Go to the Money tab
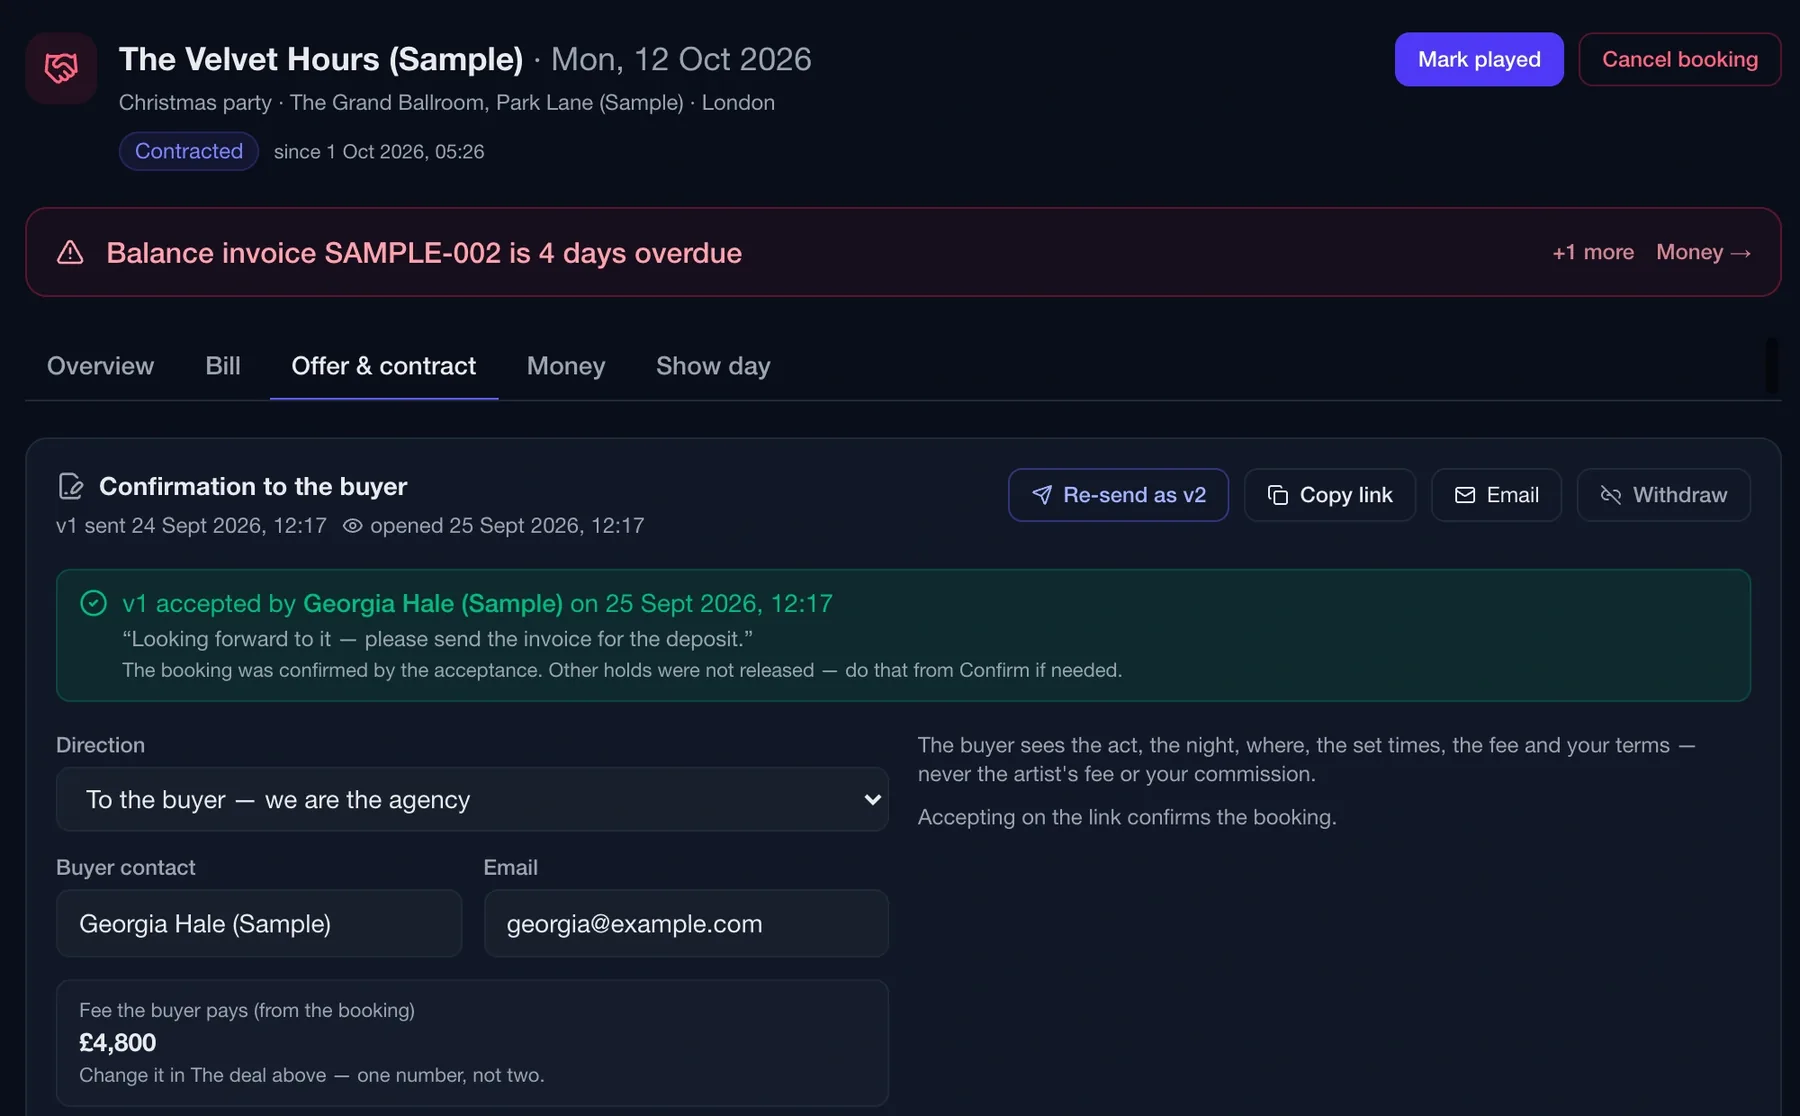 (566, 366)
